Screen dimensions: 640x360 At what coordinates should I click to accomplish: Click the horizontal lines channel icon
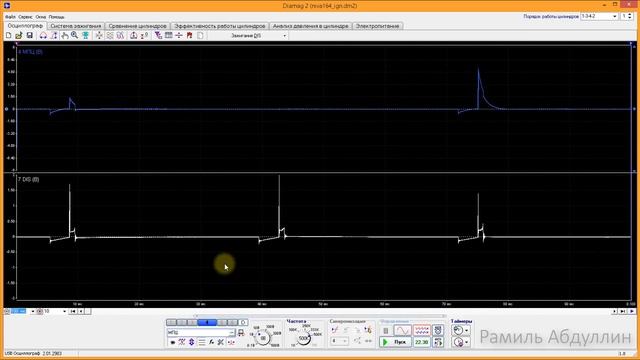pyautogui.click(x=202, y=342)
